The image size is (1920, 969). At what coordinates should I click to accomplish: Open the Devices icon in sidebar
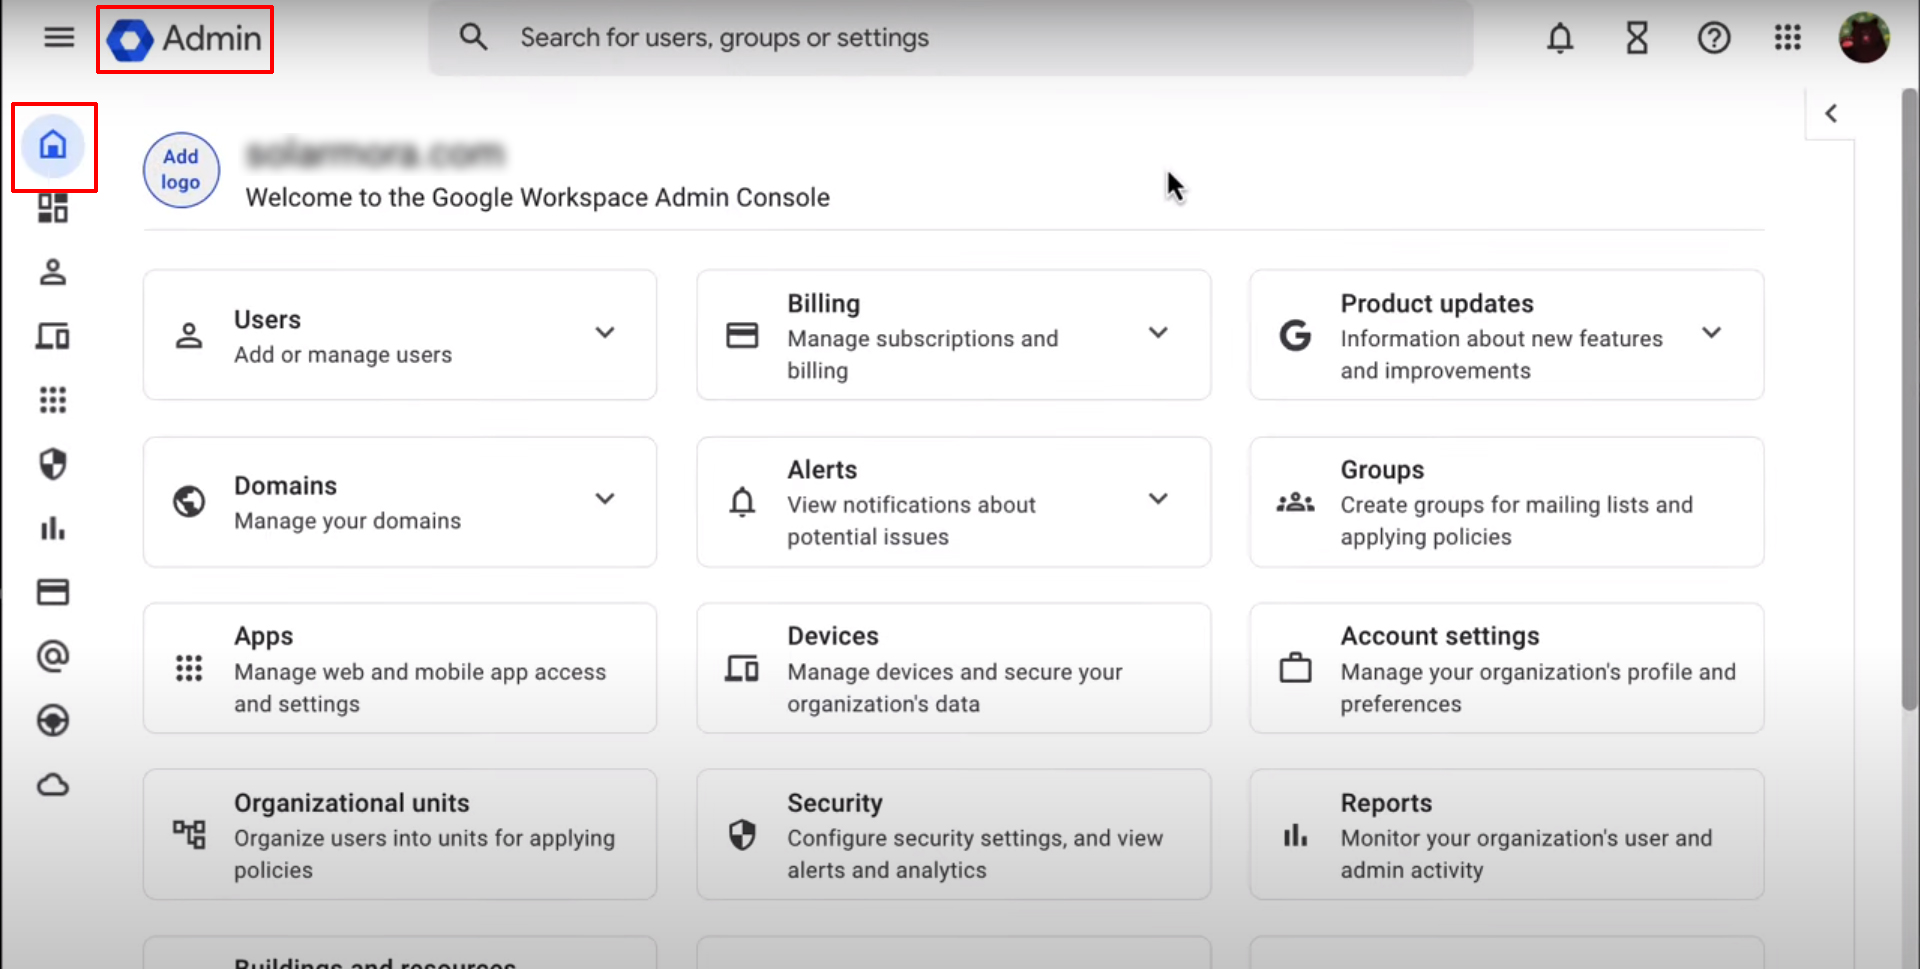pos(53,336)
